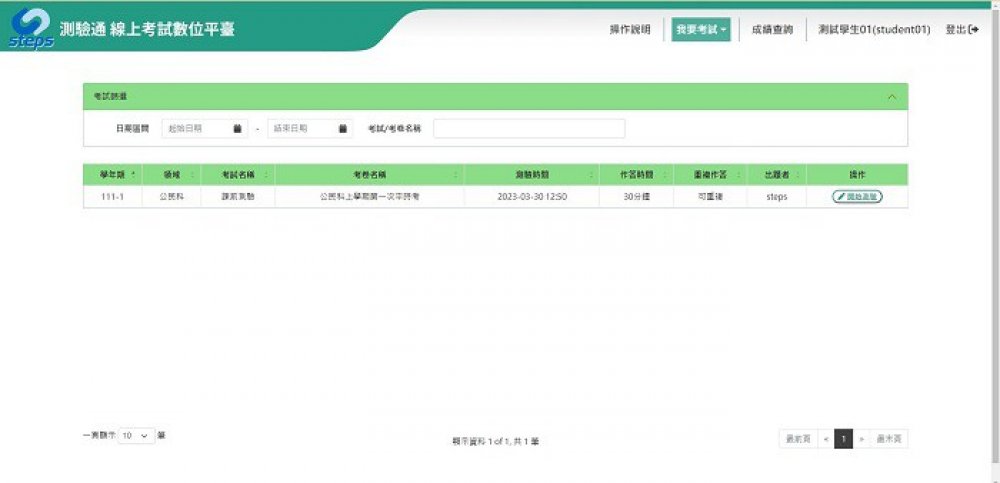Sort by the 測驗時間 column header

[x=531, y=174]
